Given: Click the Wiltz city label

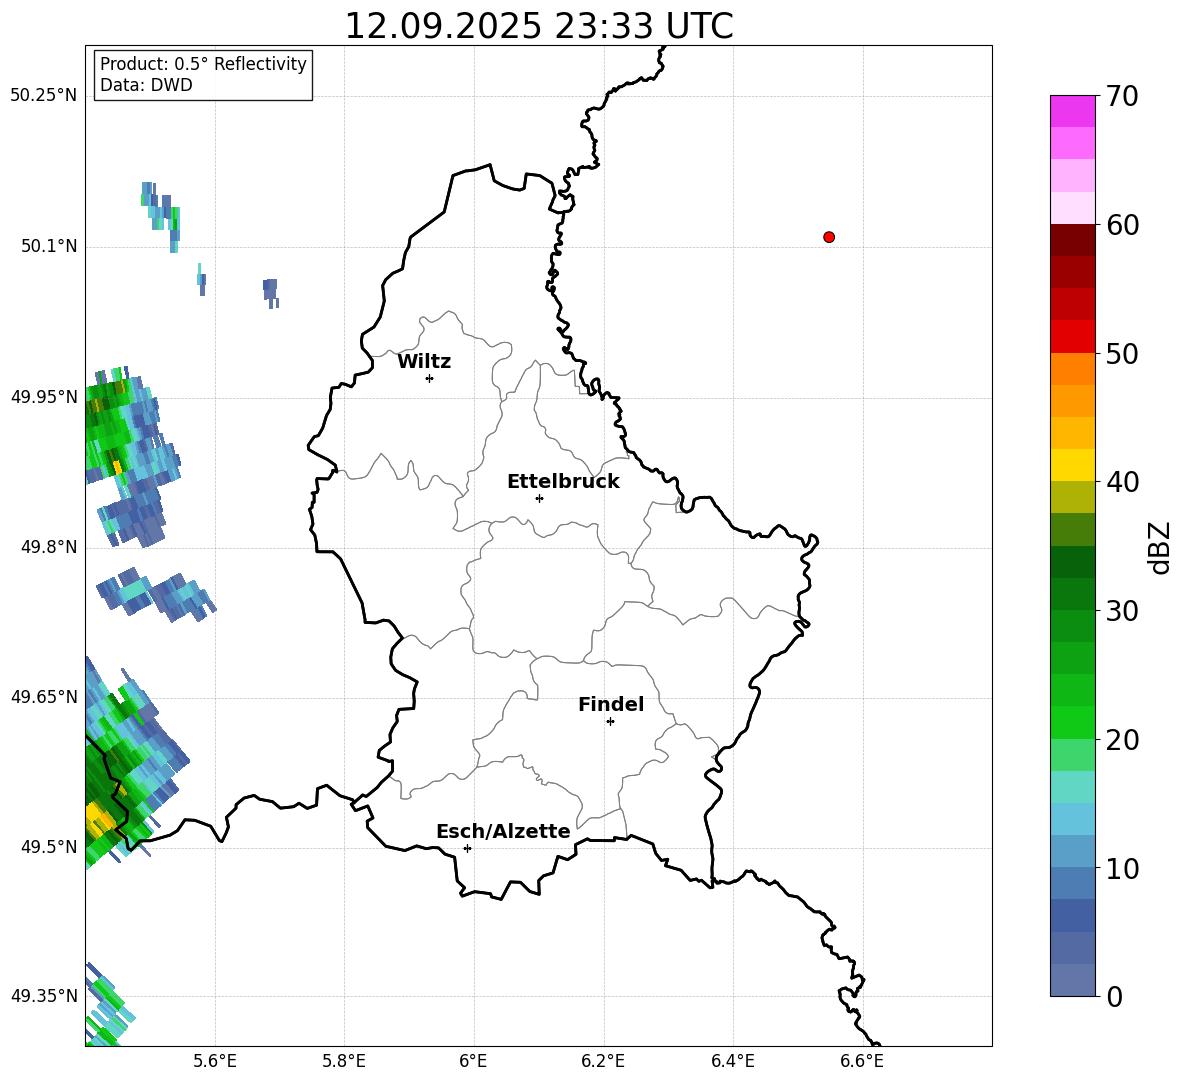Looking at the screenshot, I should tap(424, 362).
